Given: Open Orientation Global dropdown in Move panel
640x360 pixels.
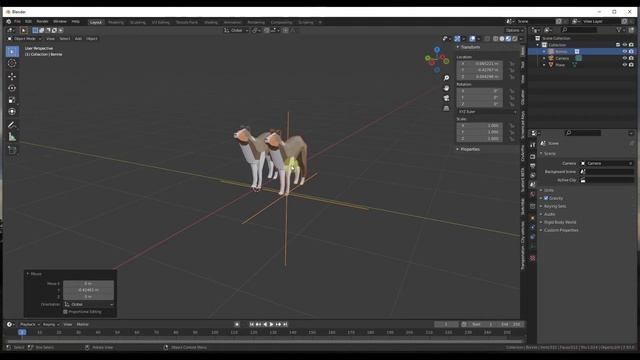Looking at the screenshot, I should pyautogui.click(x=89, y=304).
